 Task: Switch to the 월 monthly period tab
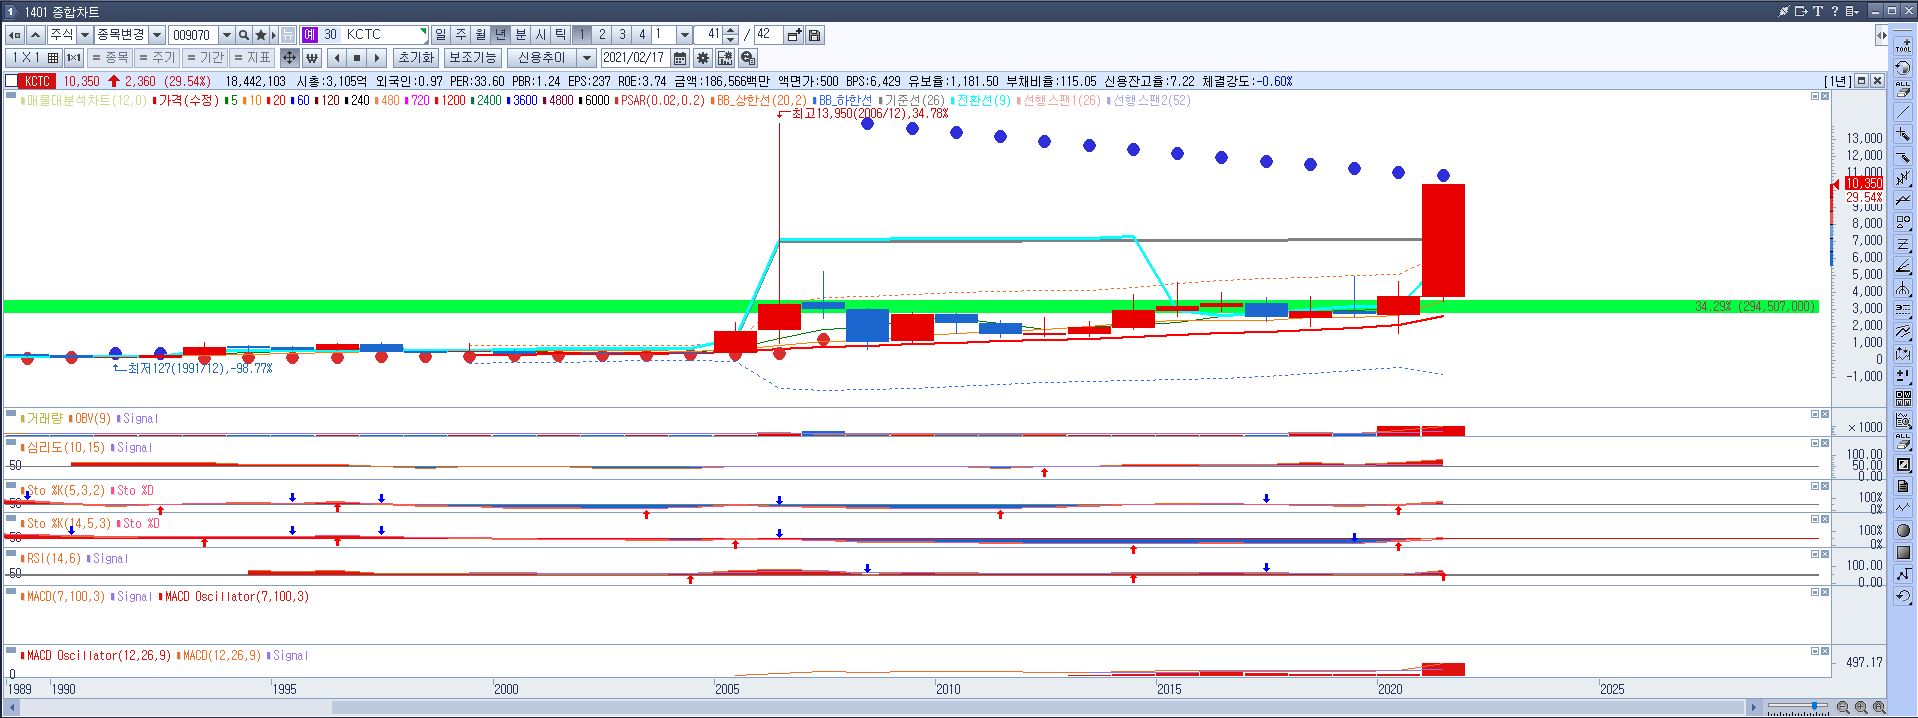pos(481,35)
